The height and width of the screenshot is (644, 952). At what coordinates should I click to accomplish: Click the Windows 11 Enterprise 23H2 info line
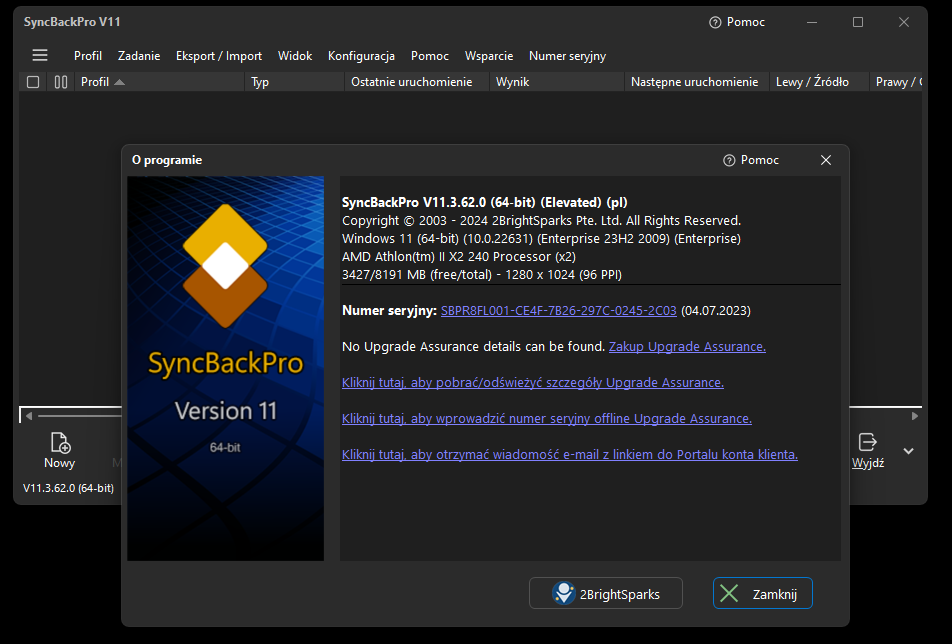coord(541,239)
